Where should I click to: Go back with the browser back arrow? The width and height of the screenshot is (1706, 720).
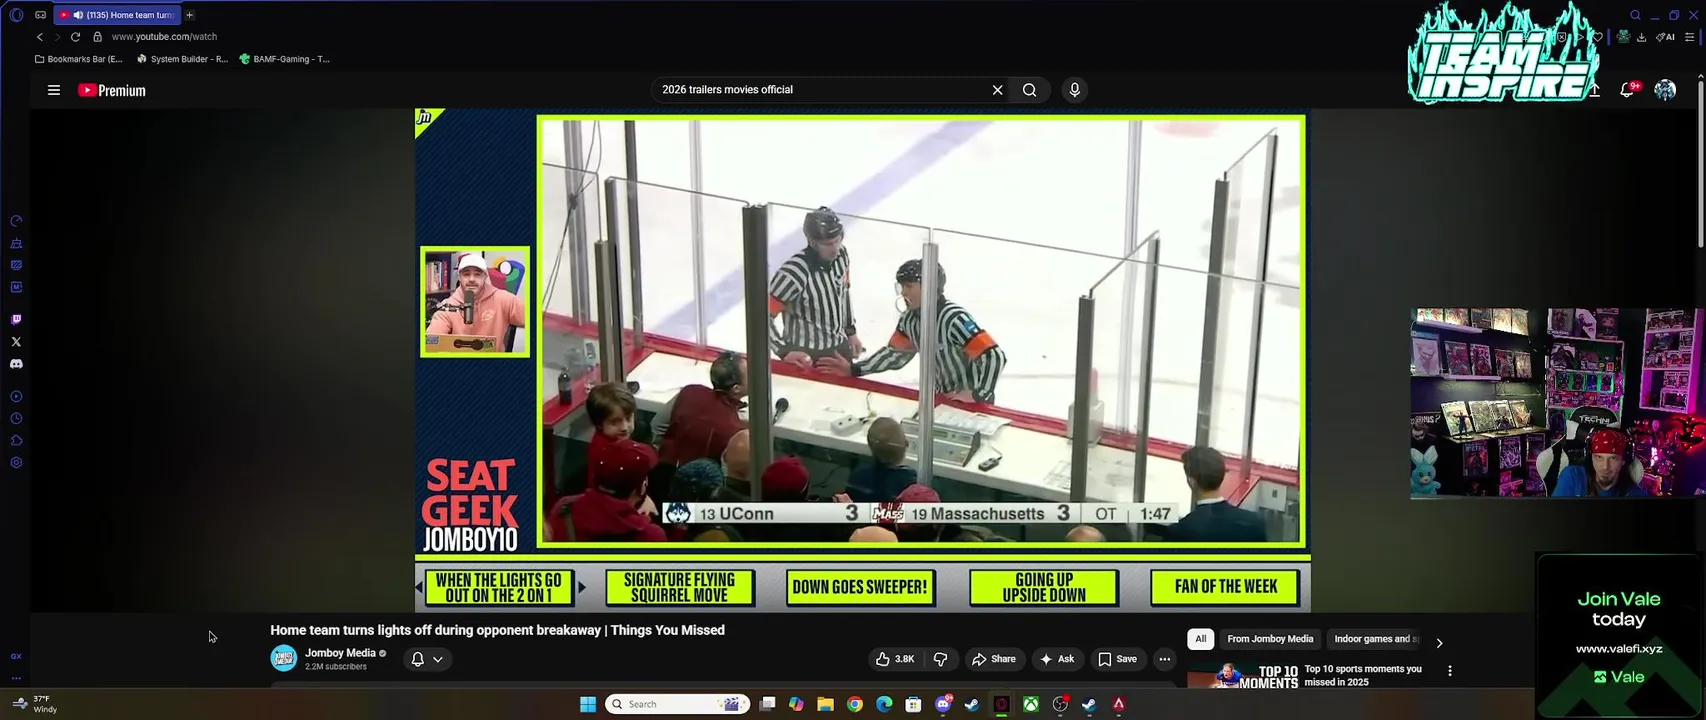click(40, 37)
